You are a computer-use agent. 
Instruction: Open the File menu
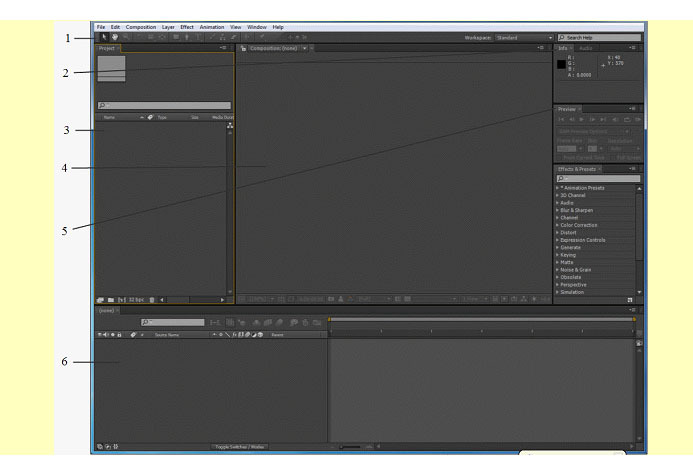click(101, 27)
